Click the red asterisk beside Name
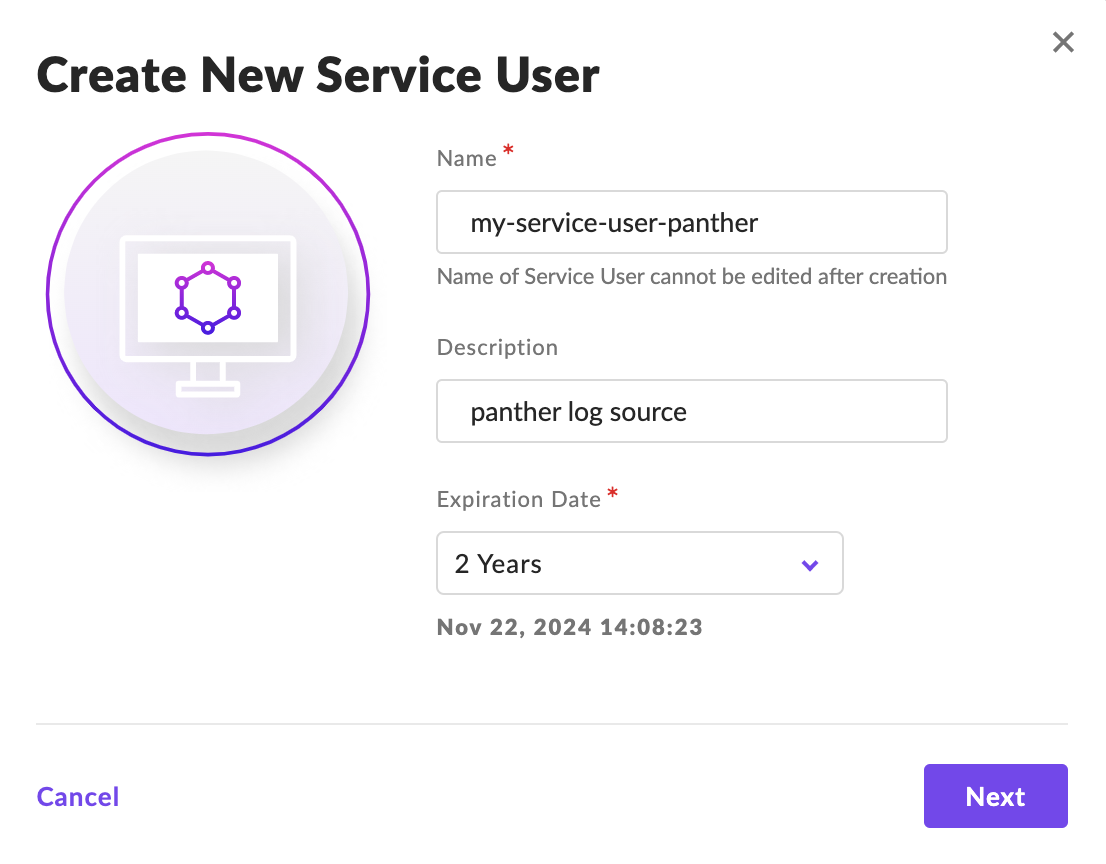 click(508, 151)
